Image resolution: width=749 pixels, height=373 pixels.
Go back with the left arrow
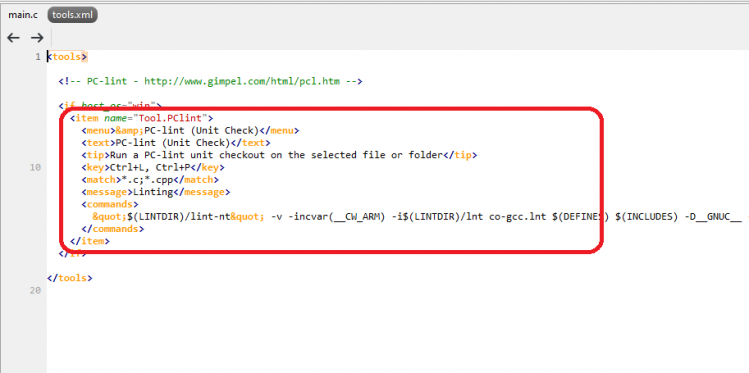[13, 38]
